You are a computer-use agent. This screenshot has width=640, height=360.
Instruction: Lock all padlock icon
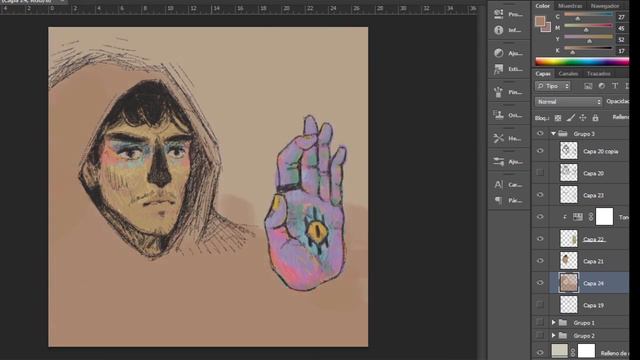click(x=595, y=118)
